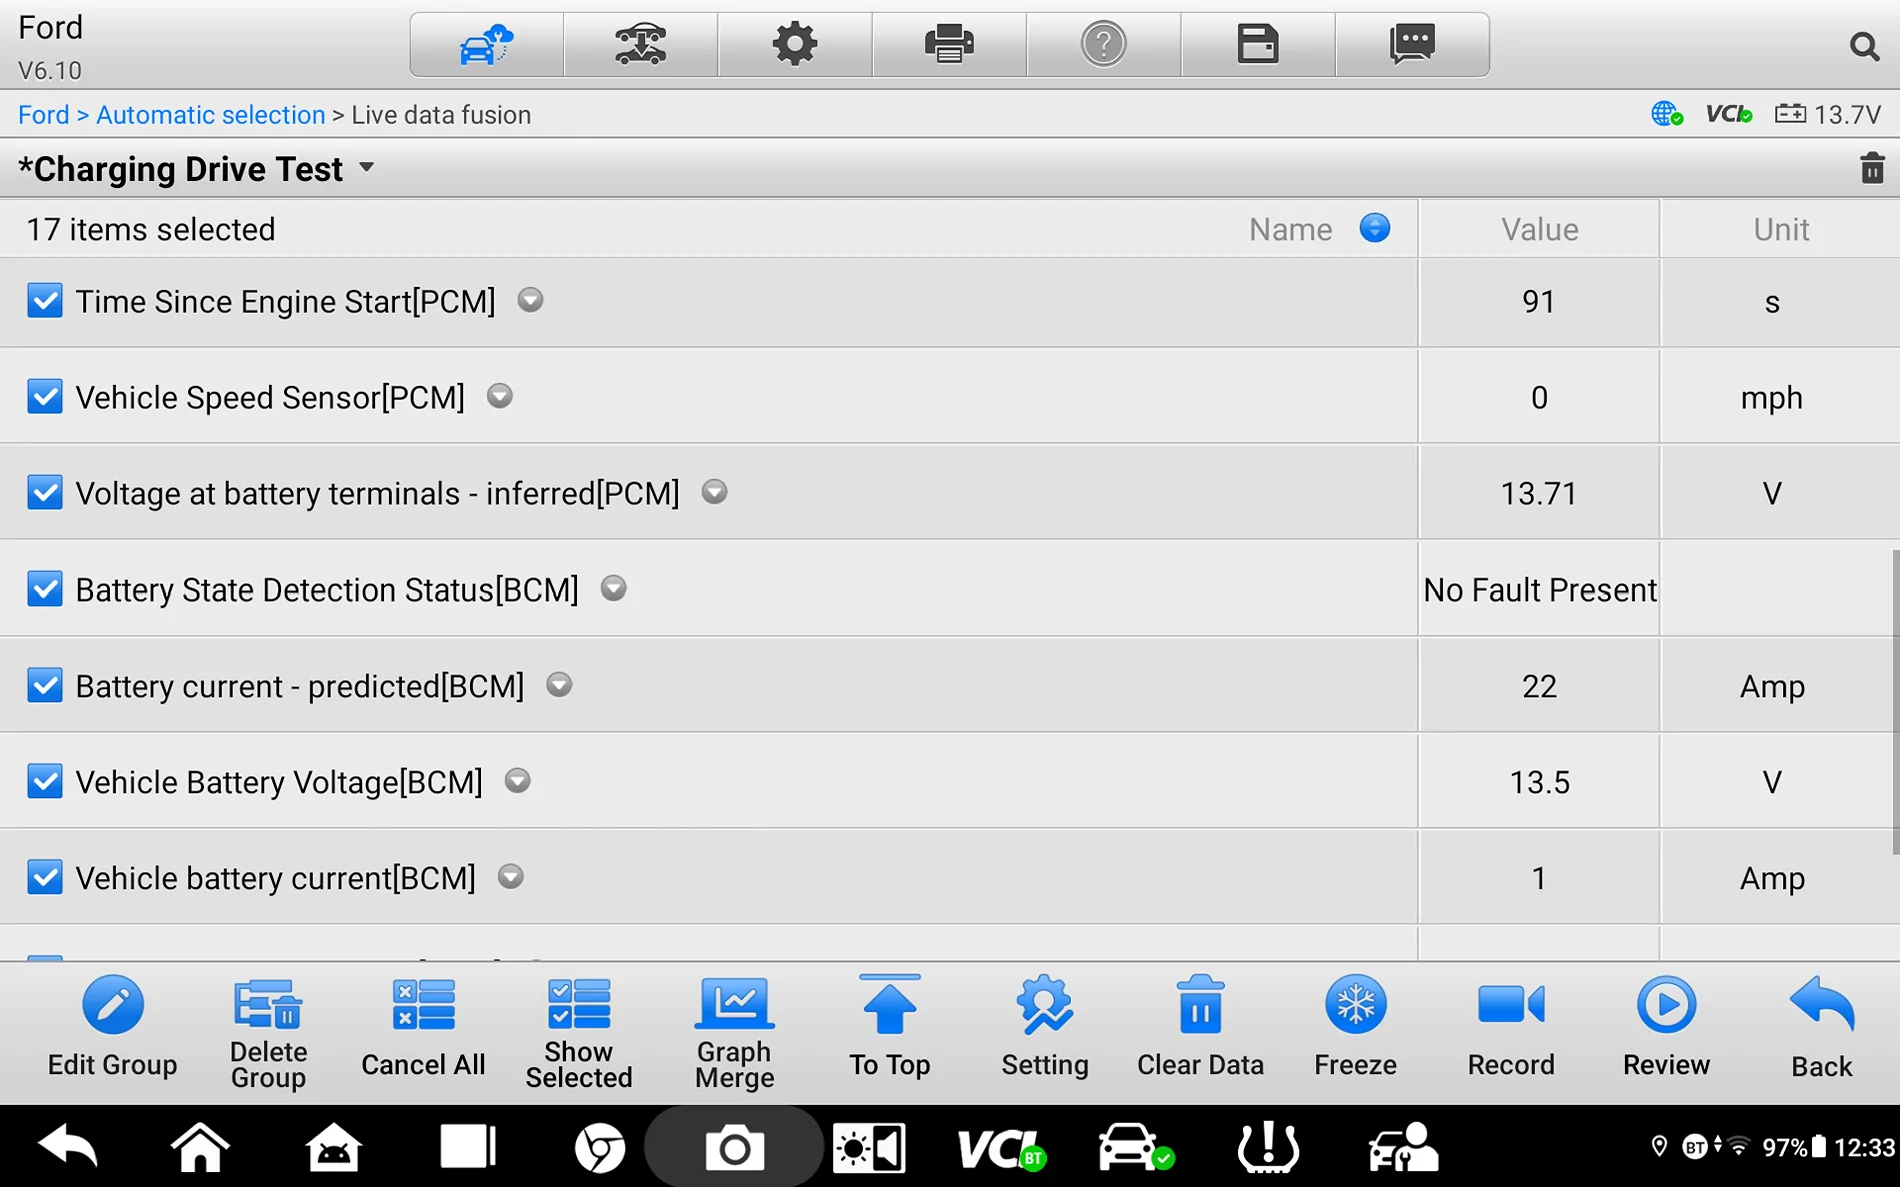1900x1187 pixels.
Task: Toggle Show Selected view
Action: tap(579, 1034)
